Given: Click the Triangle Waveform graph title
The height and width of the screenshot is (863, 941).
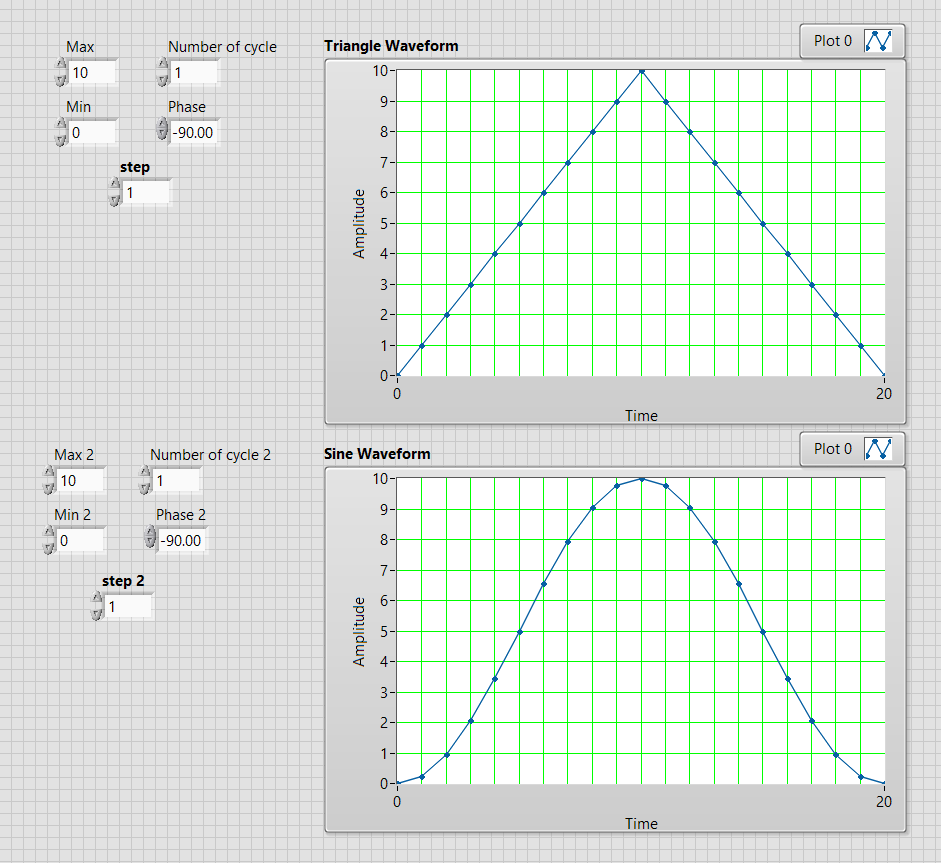Looking at the screenshot, I should [x=391, y=46].
